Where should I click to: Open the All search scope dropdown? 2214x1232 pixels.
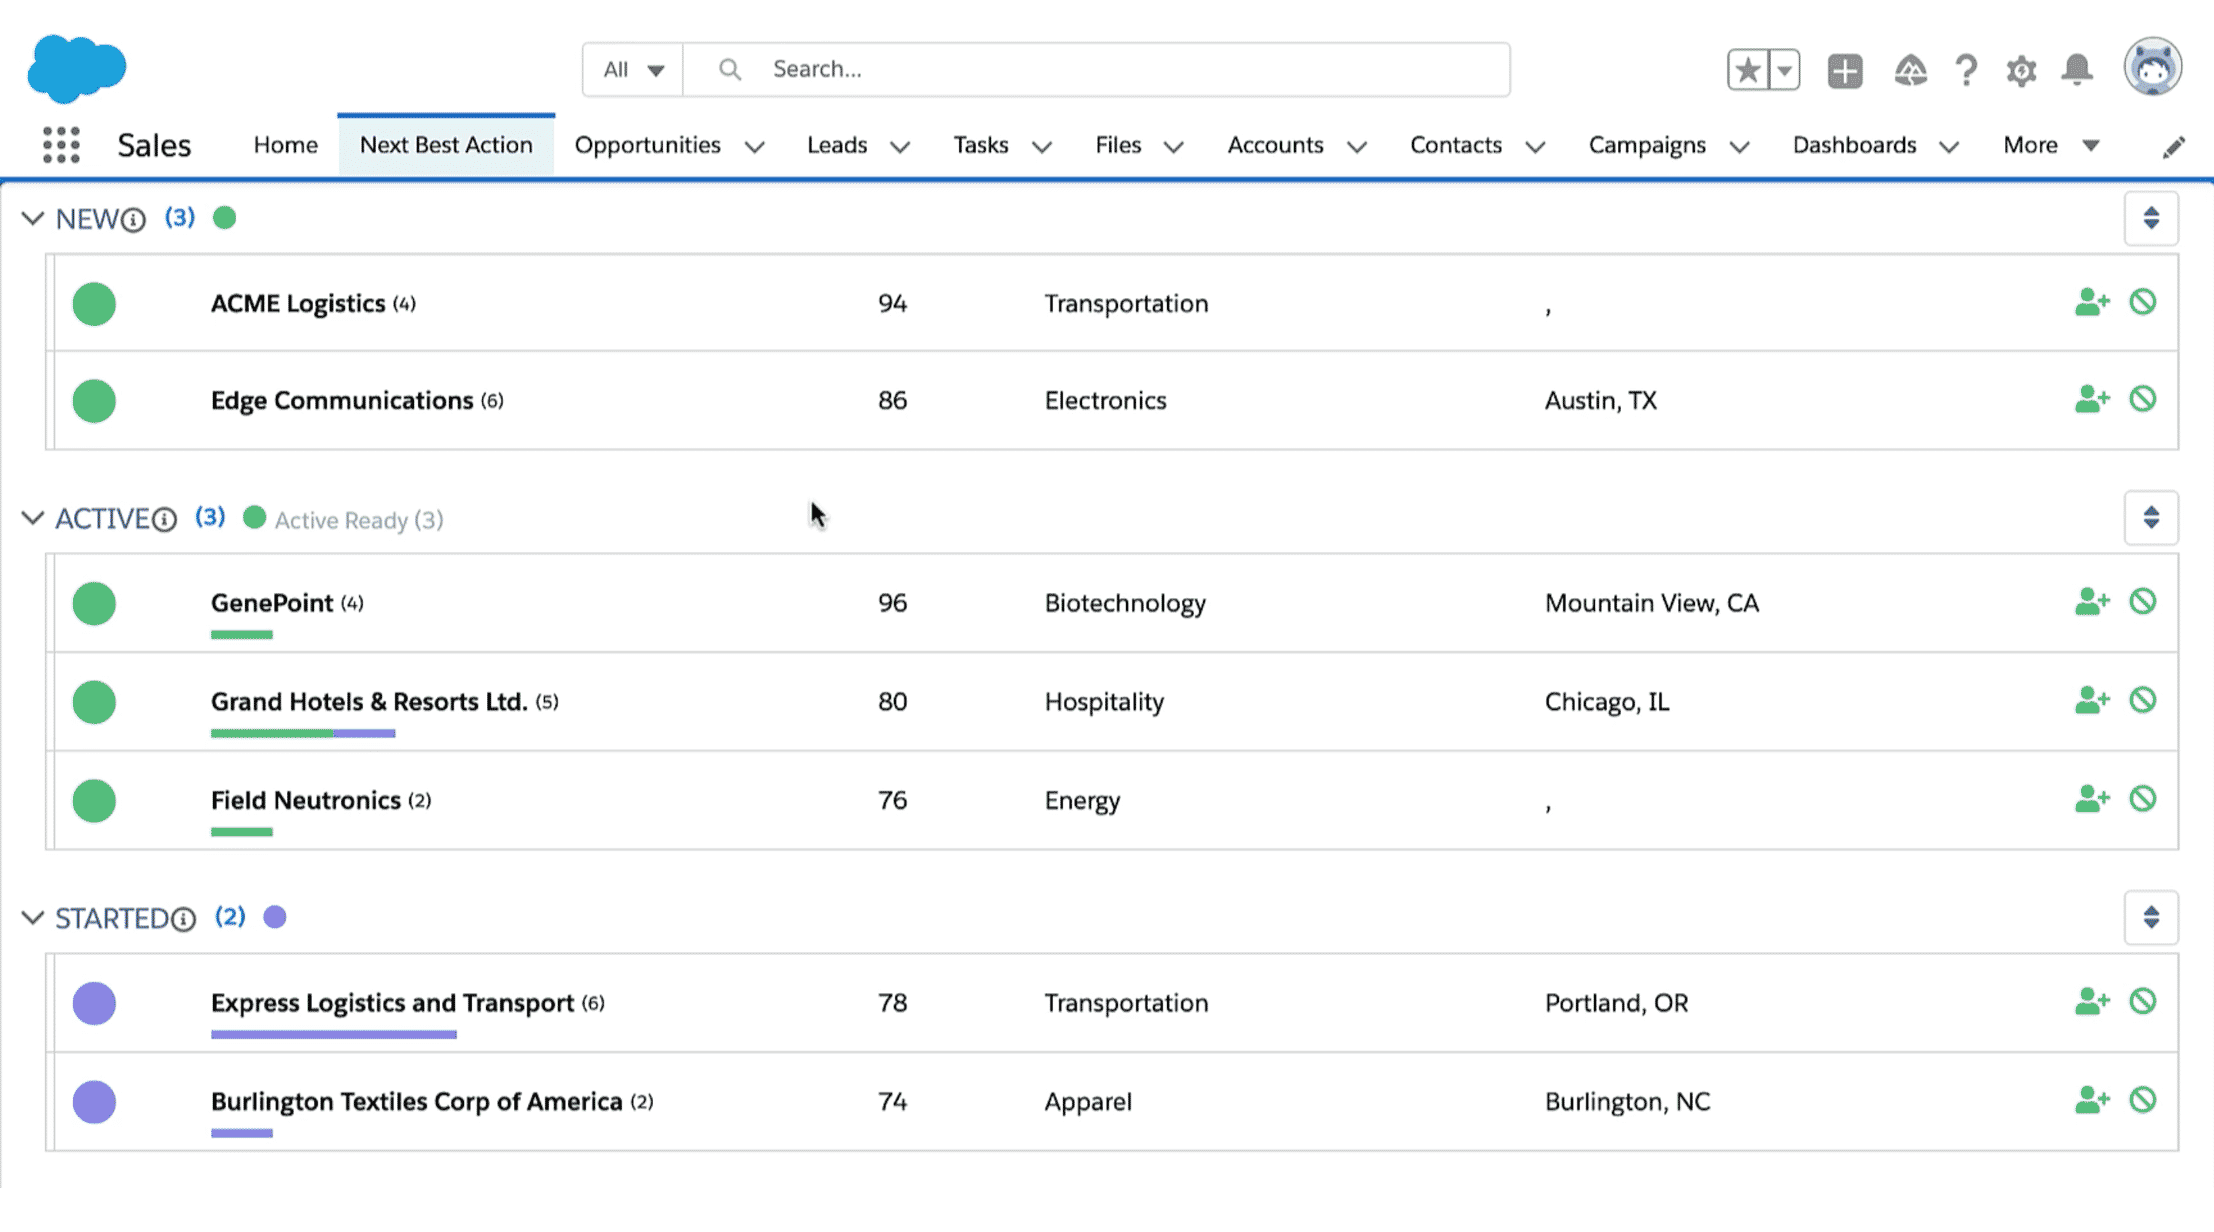633,70
